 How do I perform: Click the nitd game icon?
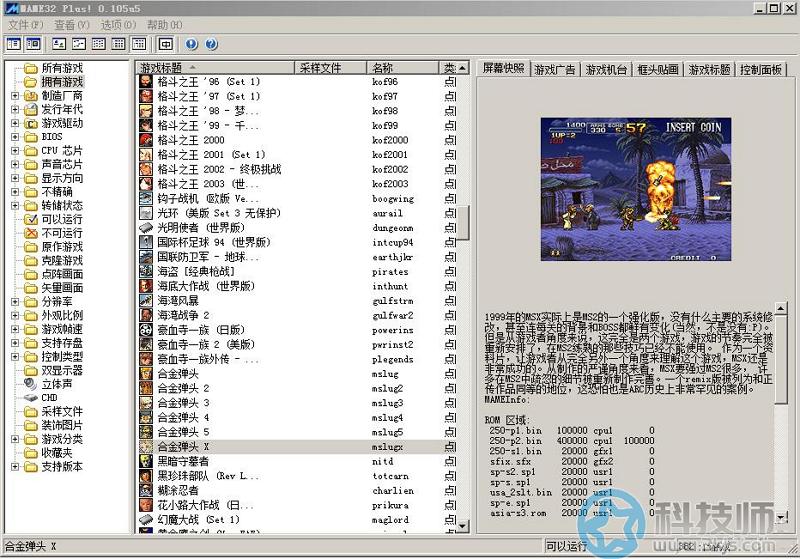pos(146,462)
